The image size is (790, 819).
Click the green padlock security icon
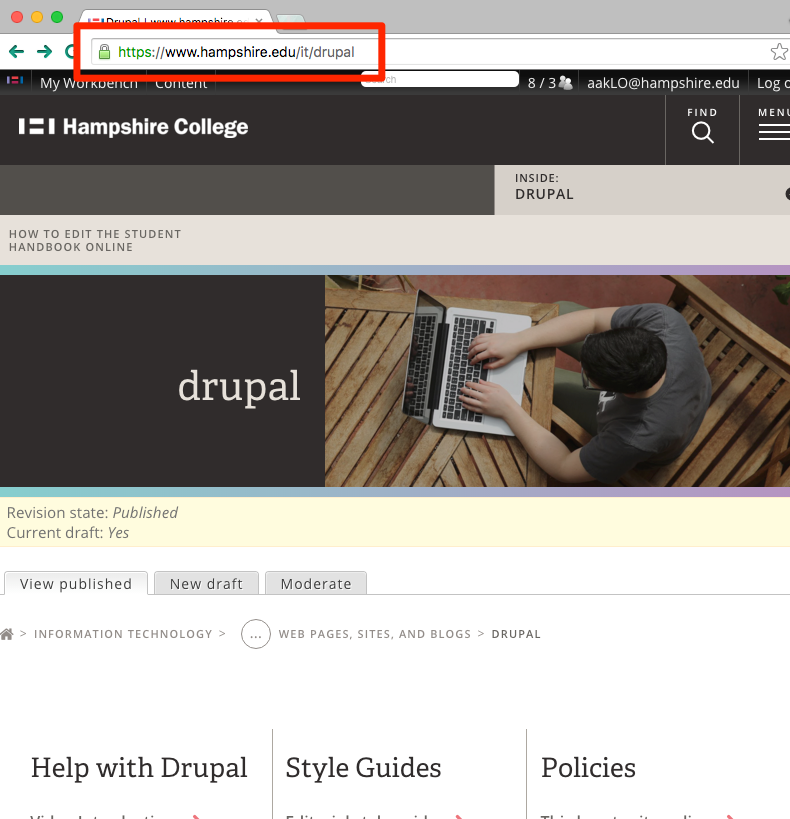pos(104,52)
